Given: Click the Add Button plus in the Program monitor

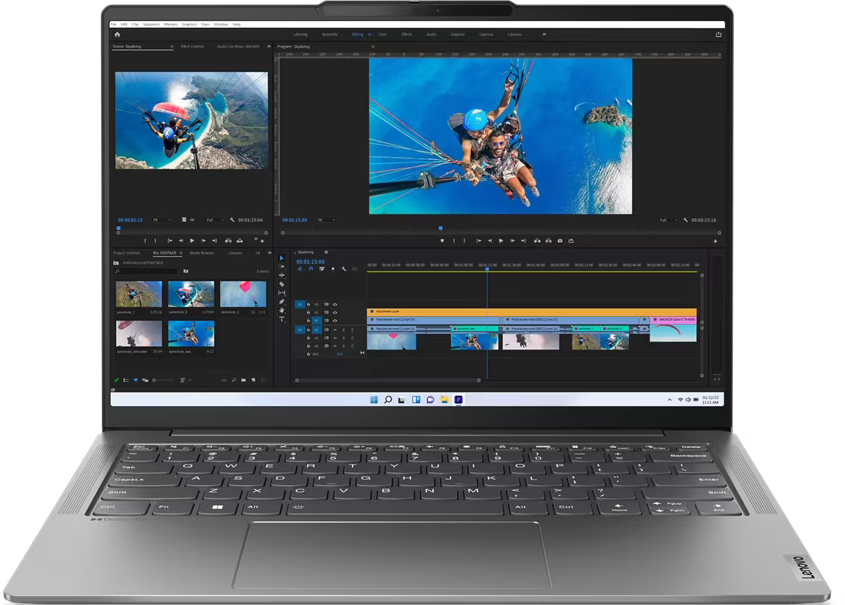Looking at the screenshot, I should pyautogui.click(x=714, y=241).
